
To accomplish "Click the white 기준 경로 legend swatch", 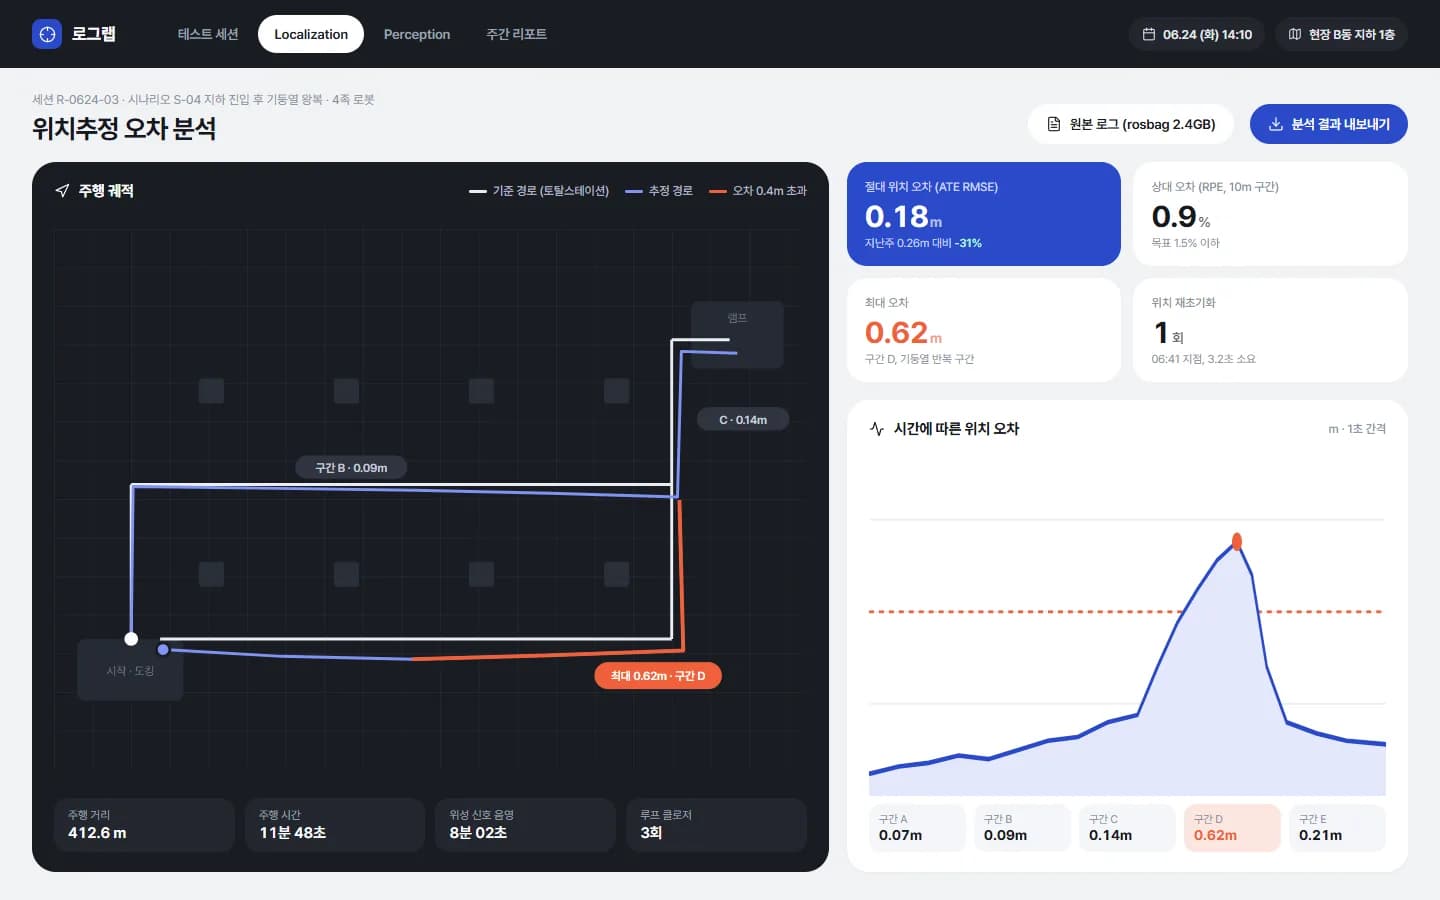I will click(x=477, y=191).
